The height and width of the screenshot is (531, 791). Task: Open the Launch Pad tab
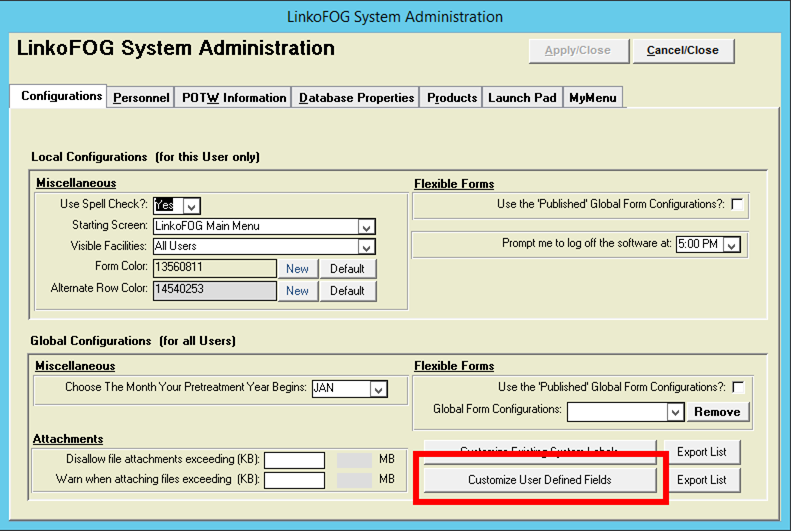pos(522,98)
